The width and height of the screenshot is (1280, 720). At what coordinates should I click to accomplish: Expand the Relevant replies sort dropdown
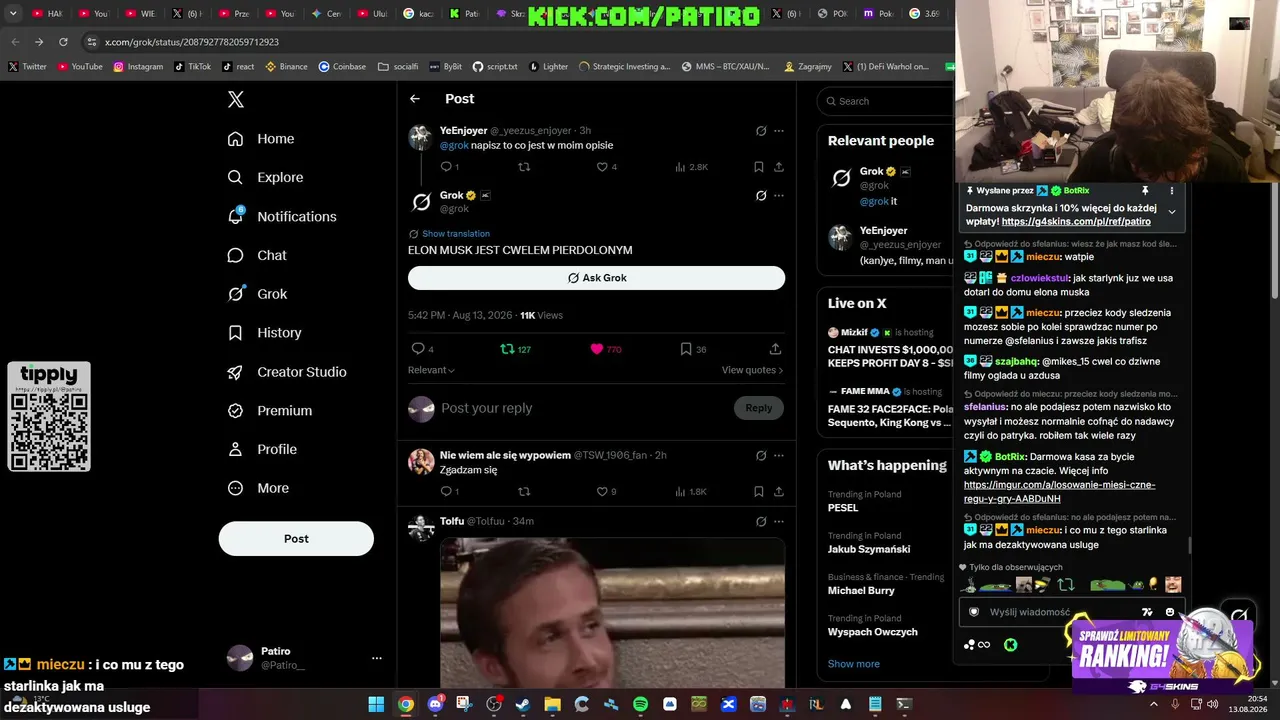[431, 370]
